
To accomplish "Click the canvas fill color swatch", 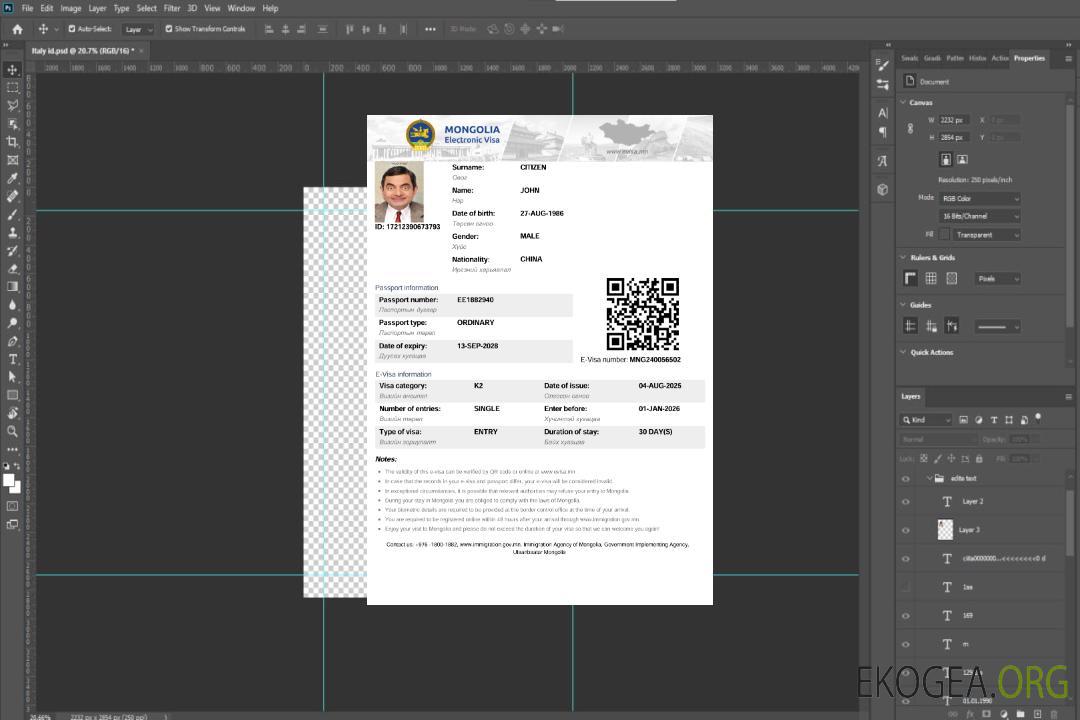I will [x=945, y=235].
